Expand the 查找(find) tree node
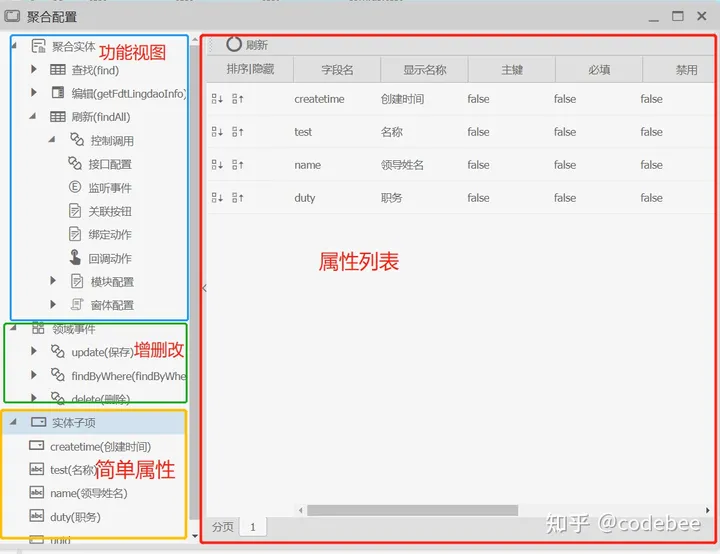The width and height of the screenshot is (720, 554). click(34, 69)
